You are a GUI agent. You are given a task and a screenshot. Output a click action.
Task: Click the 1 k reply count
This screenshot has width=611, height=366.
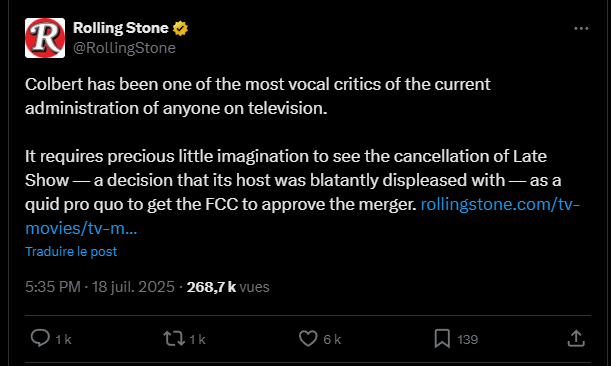point(63,339)
